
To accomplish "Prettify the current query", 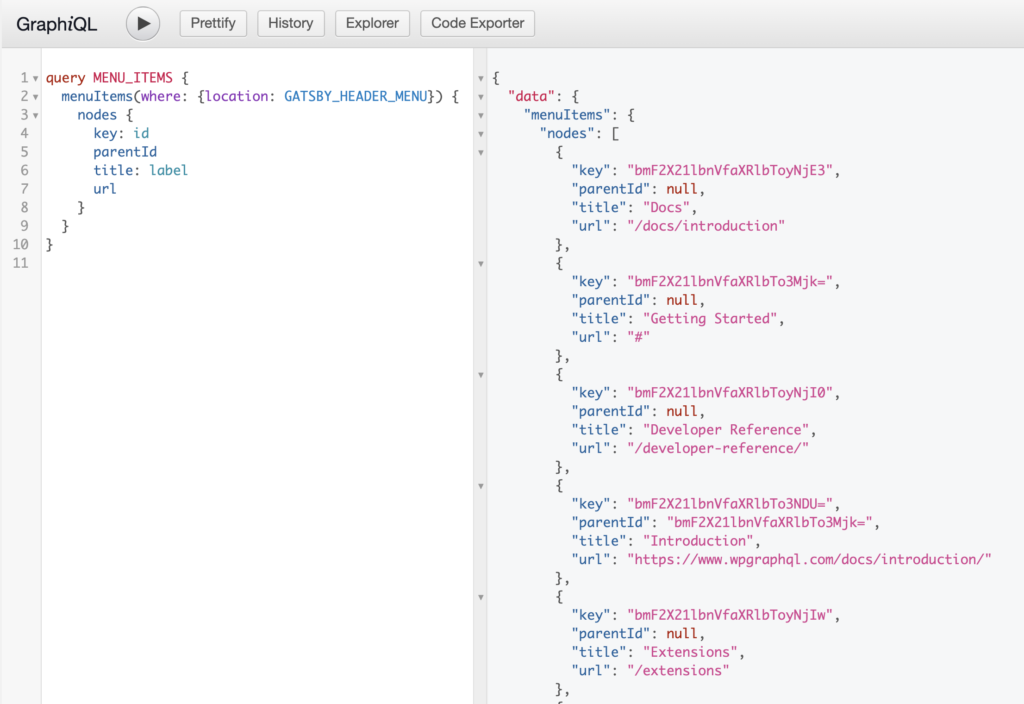I will click(213, 23).
